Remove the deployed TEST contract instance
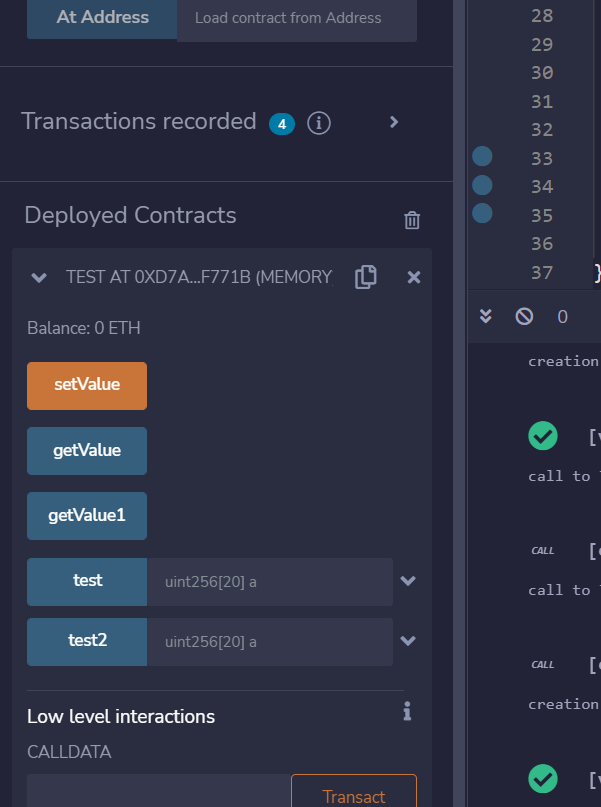 click(414, 277)
